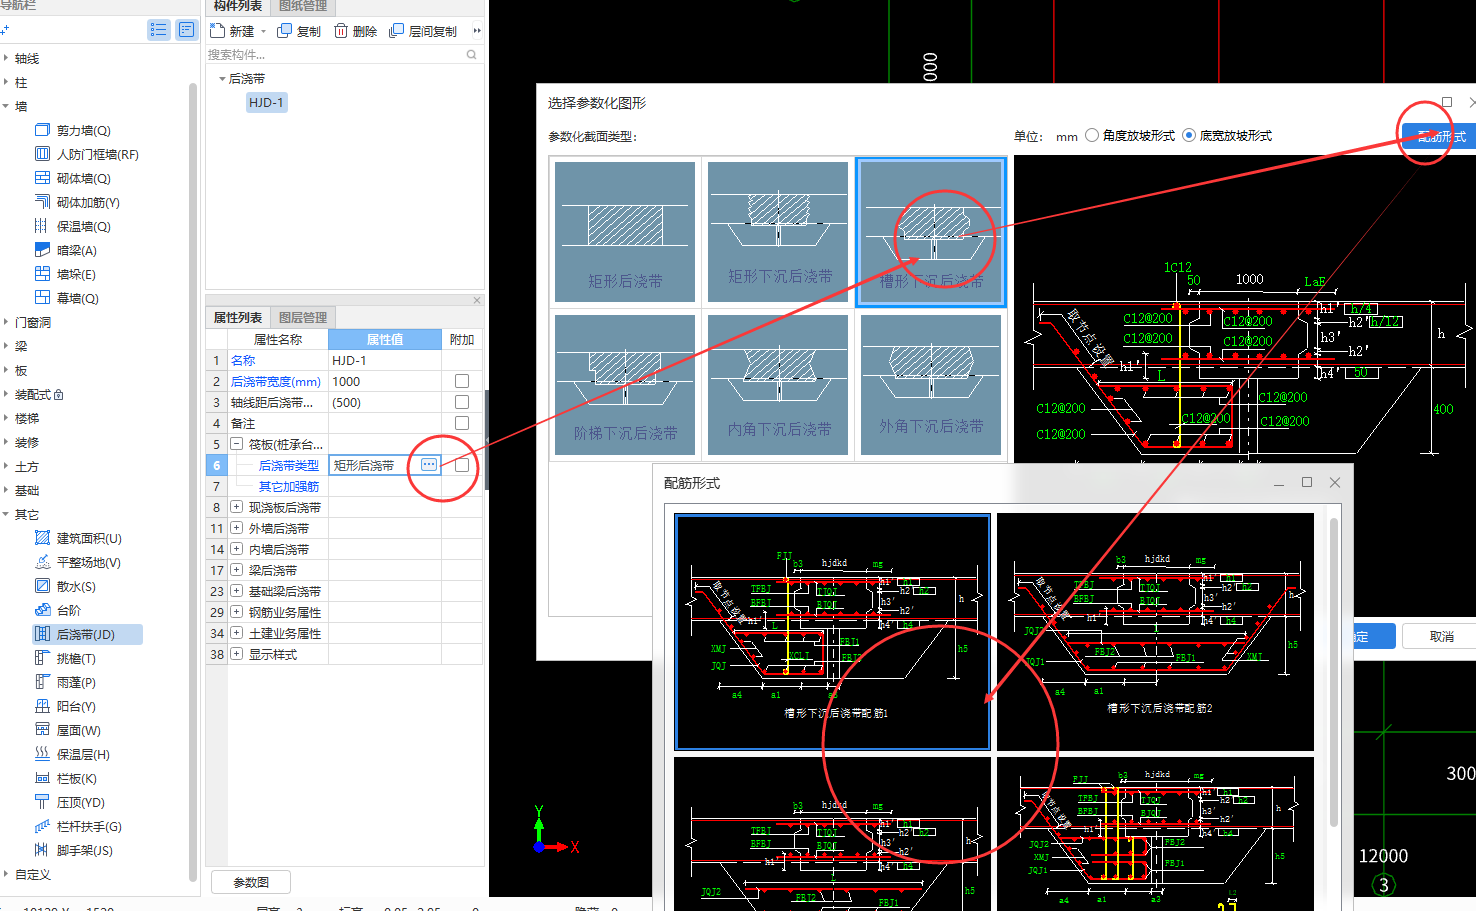Screen dimensions: 1476x911
Task: Expand the 钢筋业务属性 property group
Action: pyautogui.click(x=237, y=612)
